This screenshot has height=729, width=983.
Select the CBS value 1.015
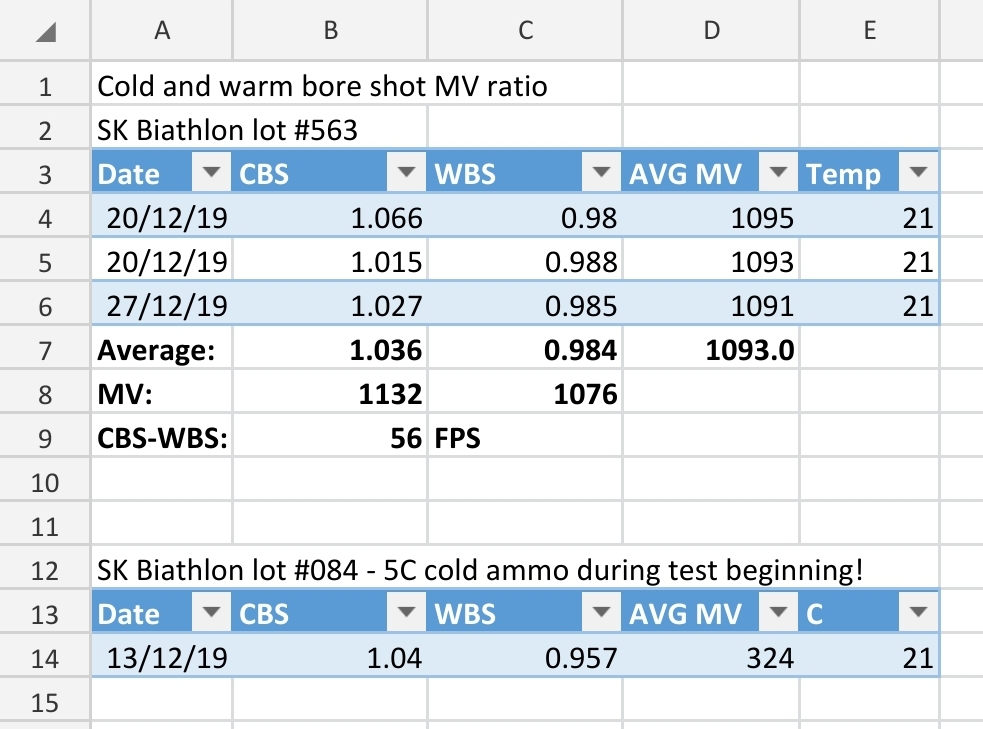(330, 261)
